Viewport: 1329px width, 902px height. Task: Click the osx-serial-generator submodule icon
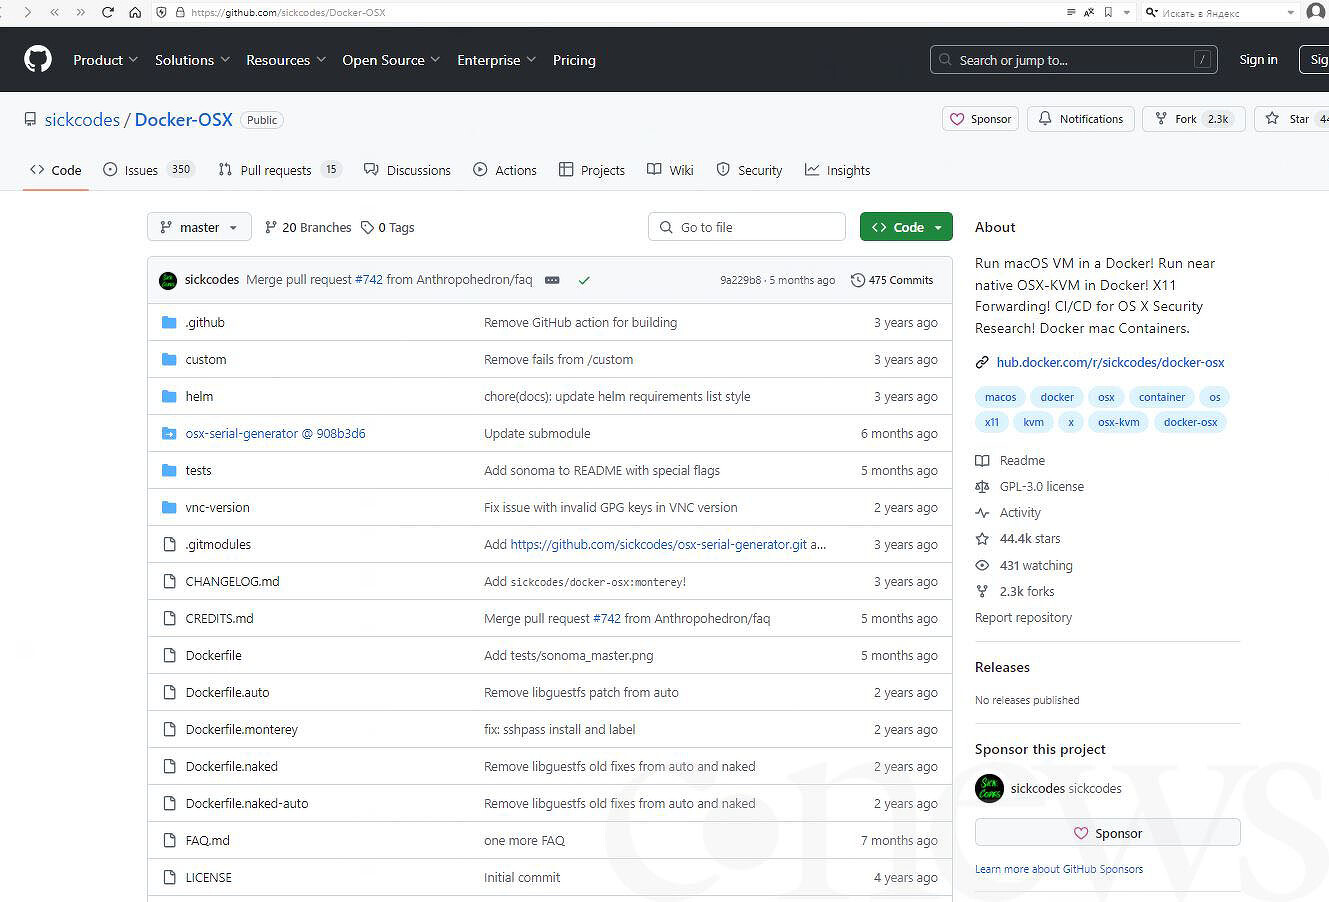(169, 433)
